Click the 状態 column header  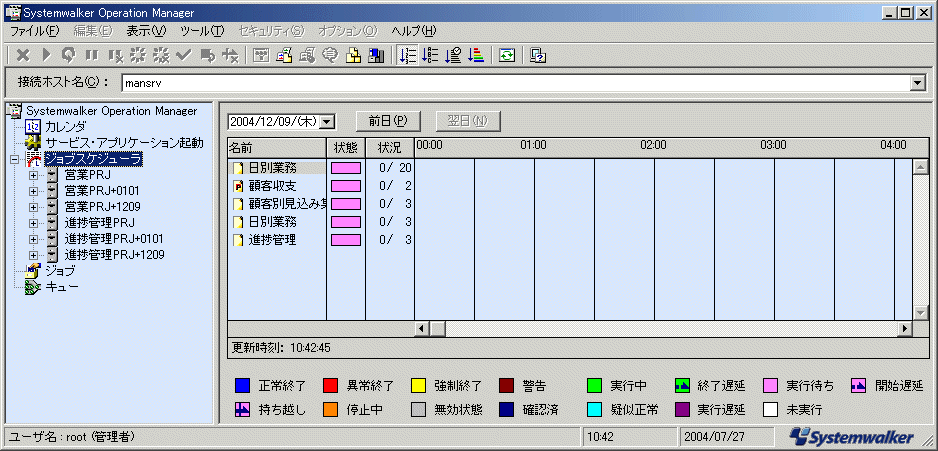(346, 146)
